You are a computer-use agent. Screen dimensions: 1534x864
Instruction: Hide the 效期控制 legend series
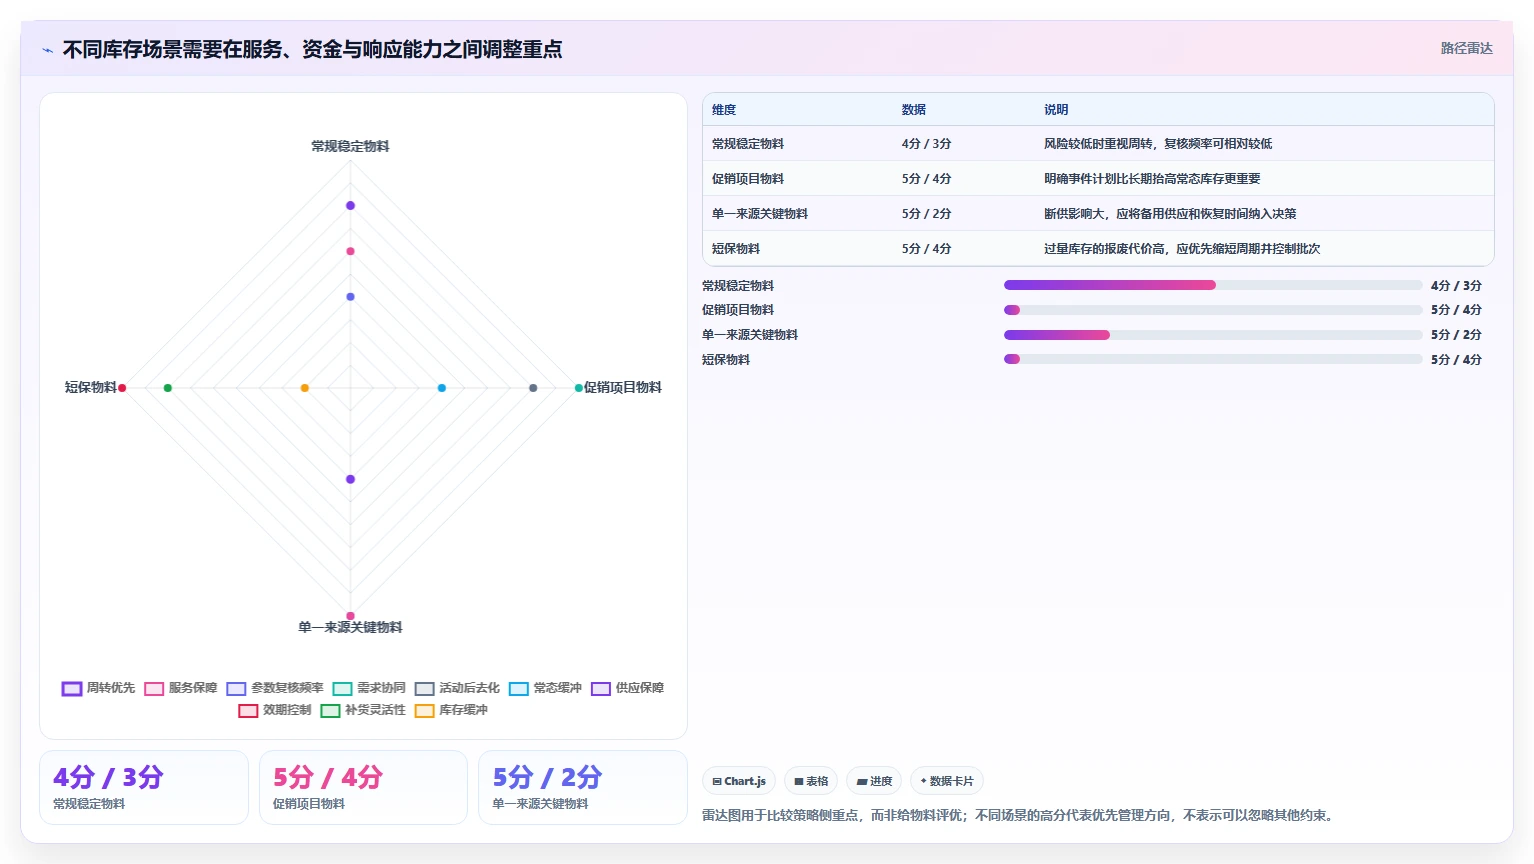point(275,710)
